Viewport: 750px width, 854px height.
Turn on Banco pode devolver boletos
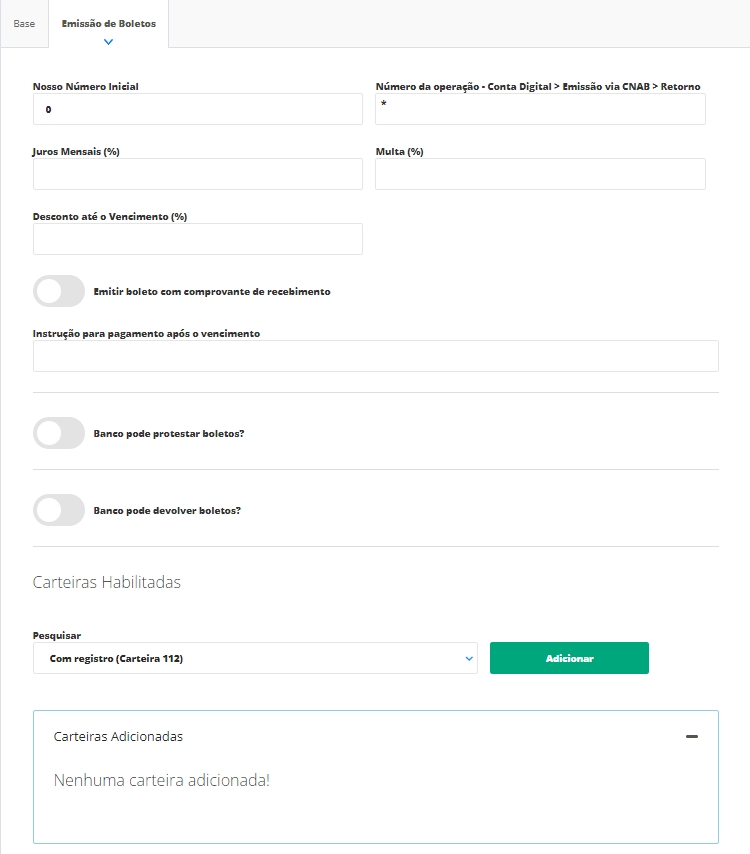(59, 510)
